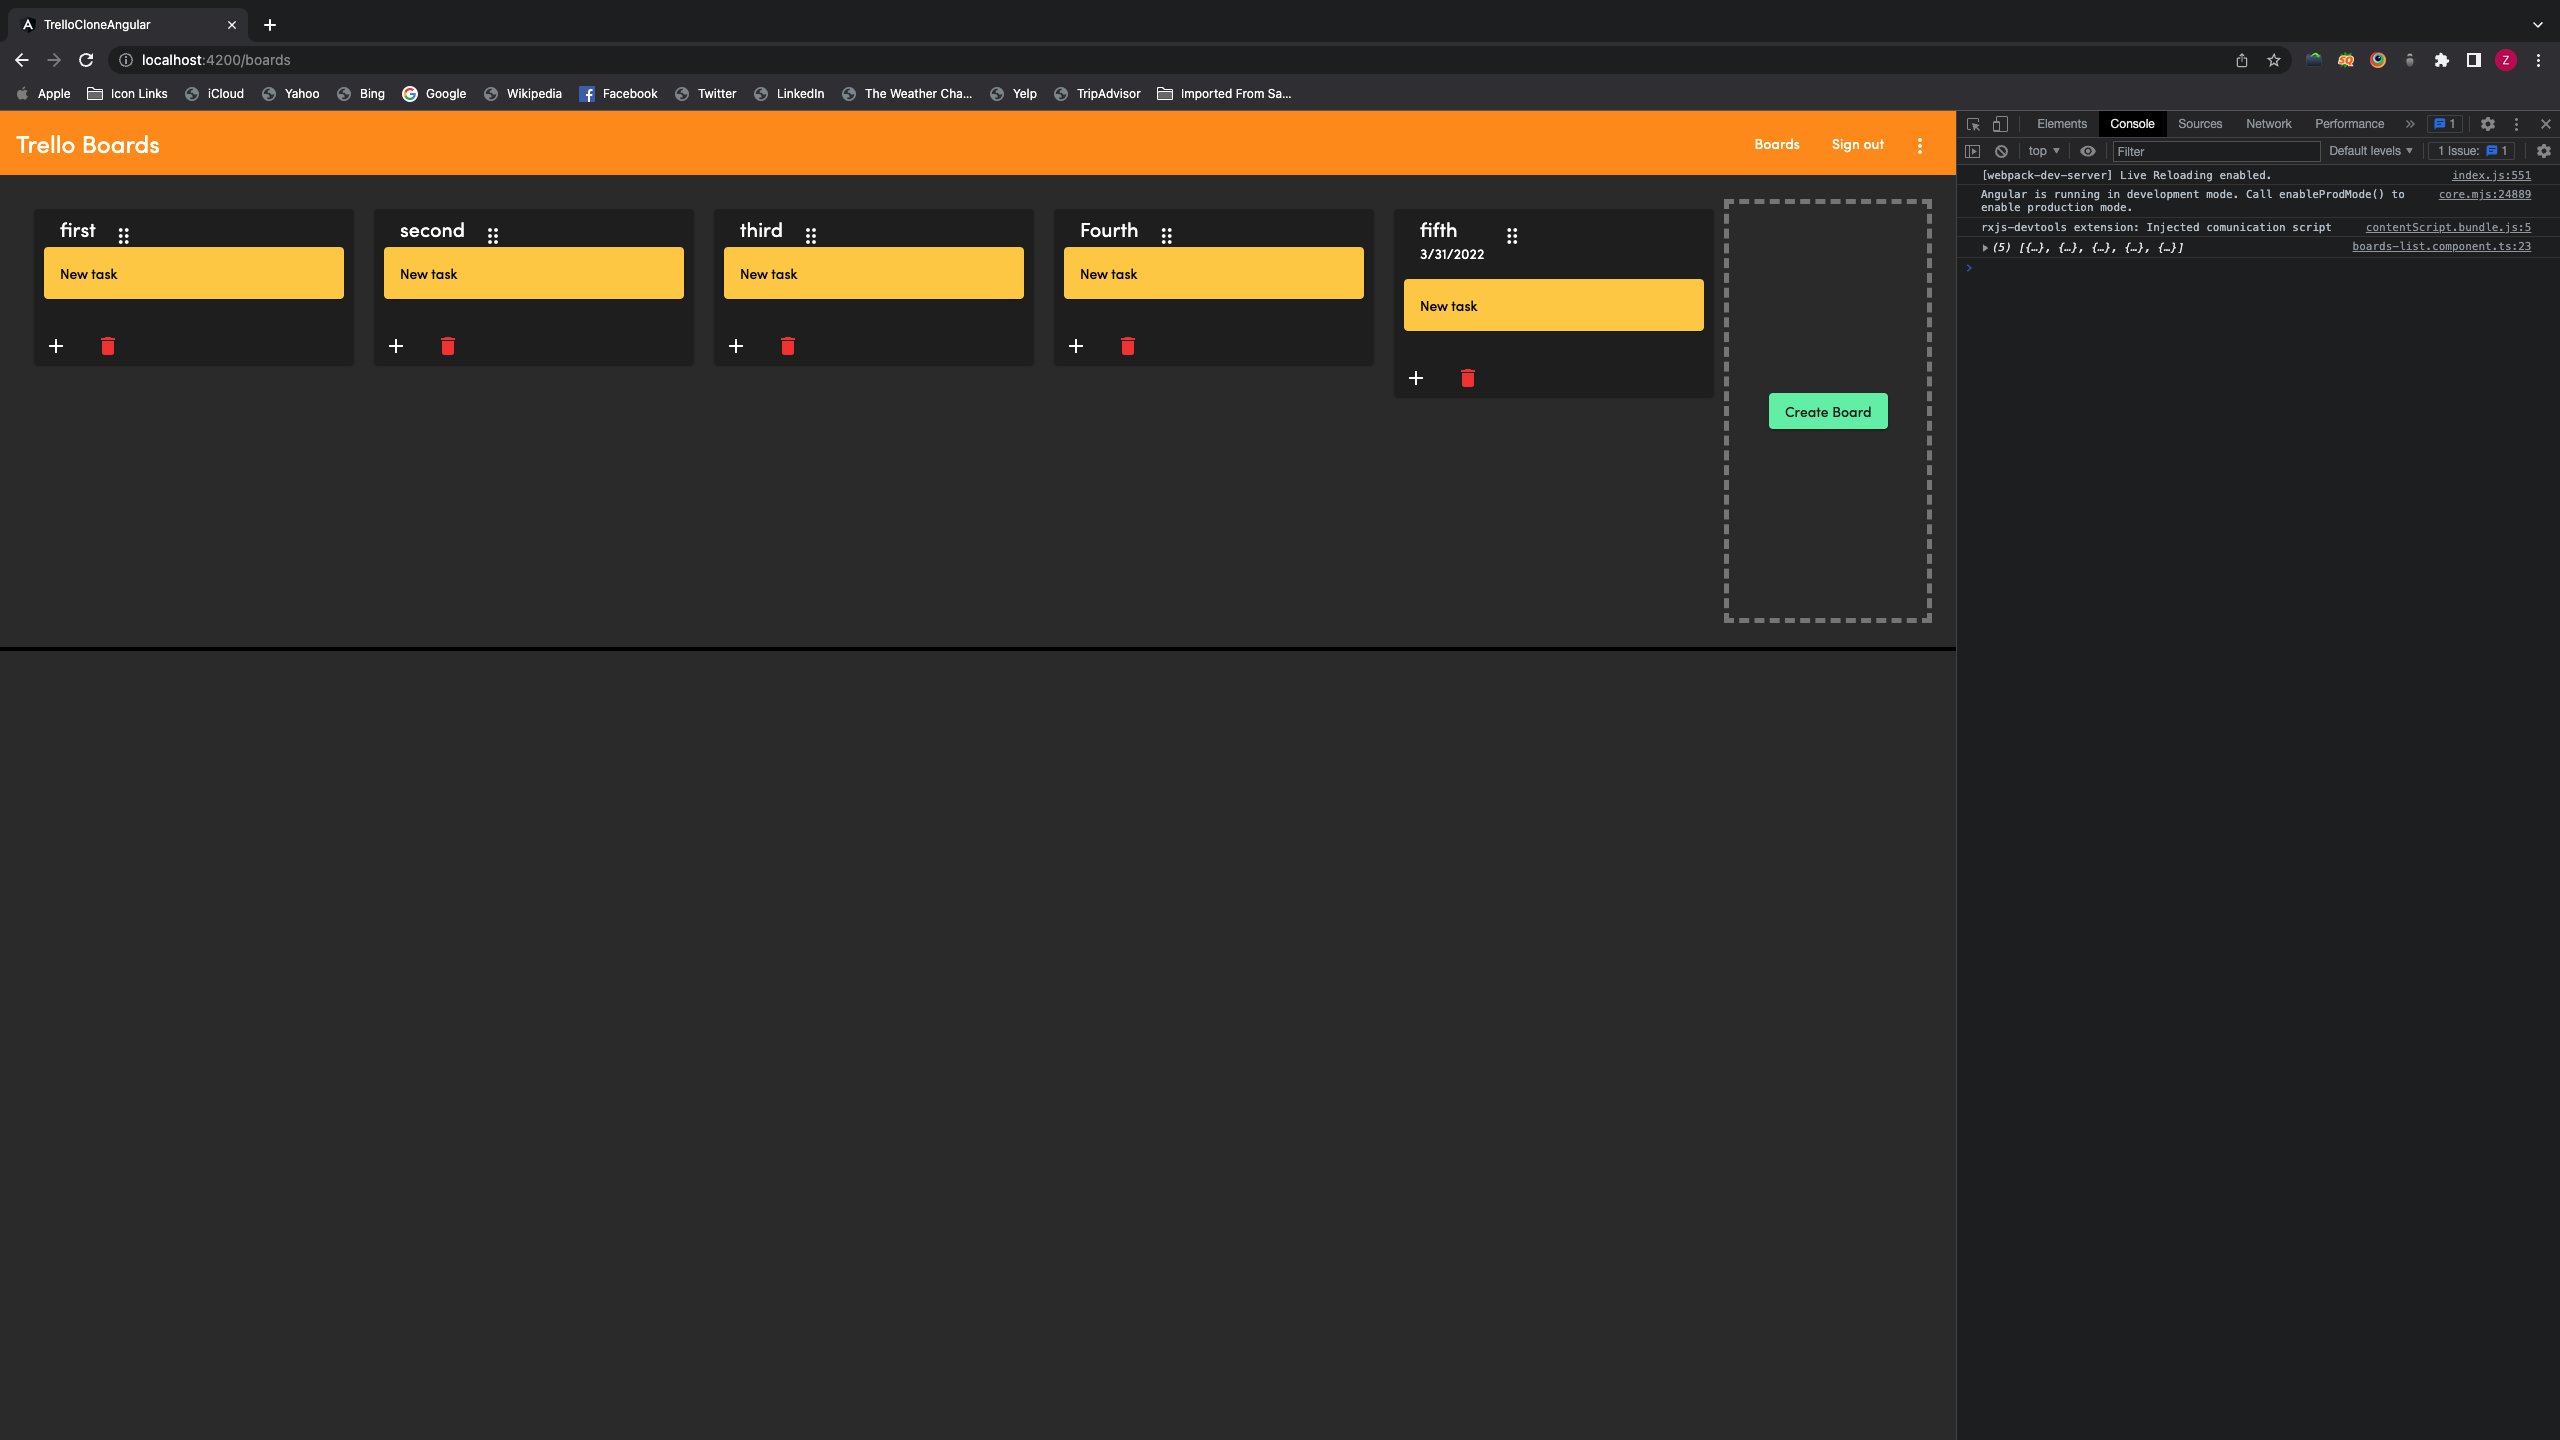The width and height of the screenshot is (2560, 1440).
Task: Toggle the live expression eye icon
Action: point(2088,151)
